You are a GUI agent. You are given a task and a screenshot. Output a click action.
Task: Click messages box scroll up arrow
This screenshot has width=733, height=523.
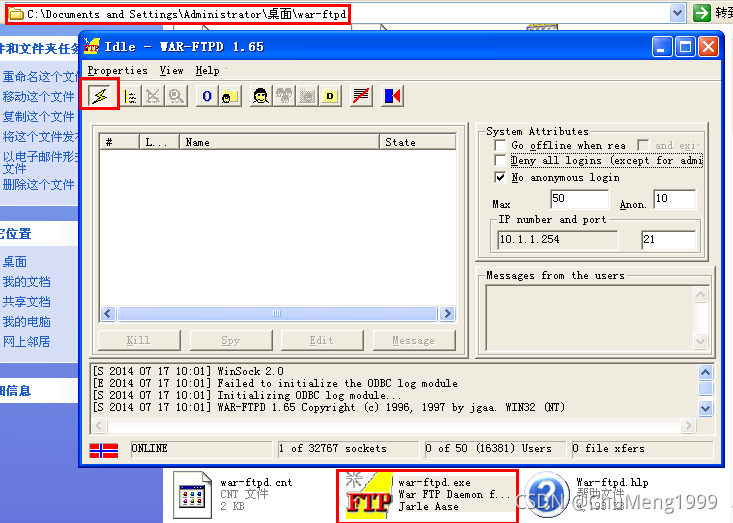click(x=700, y=294)
